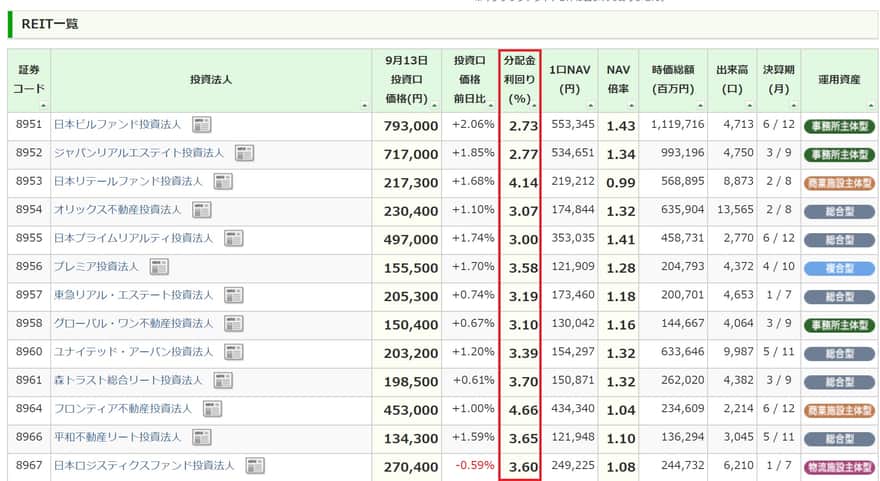
Task: Open 日本ロジスティクスファンド投資法人 link
Action: click(x=144, y=465)
